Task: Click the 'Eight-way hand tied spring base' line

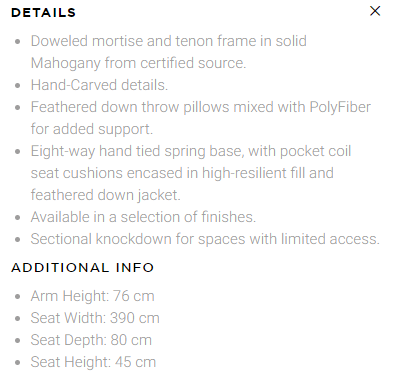Action: click(191, 151)
